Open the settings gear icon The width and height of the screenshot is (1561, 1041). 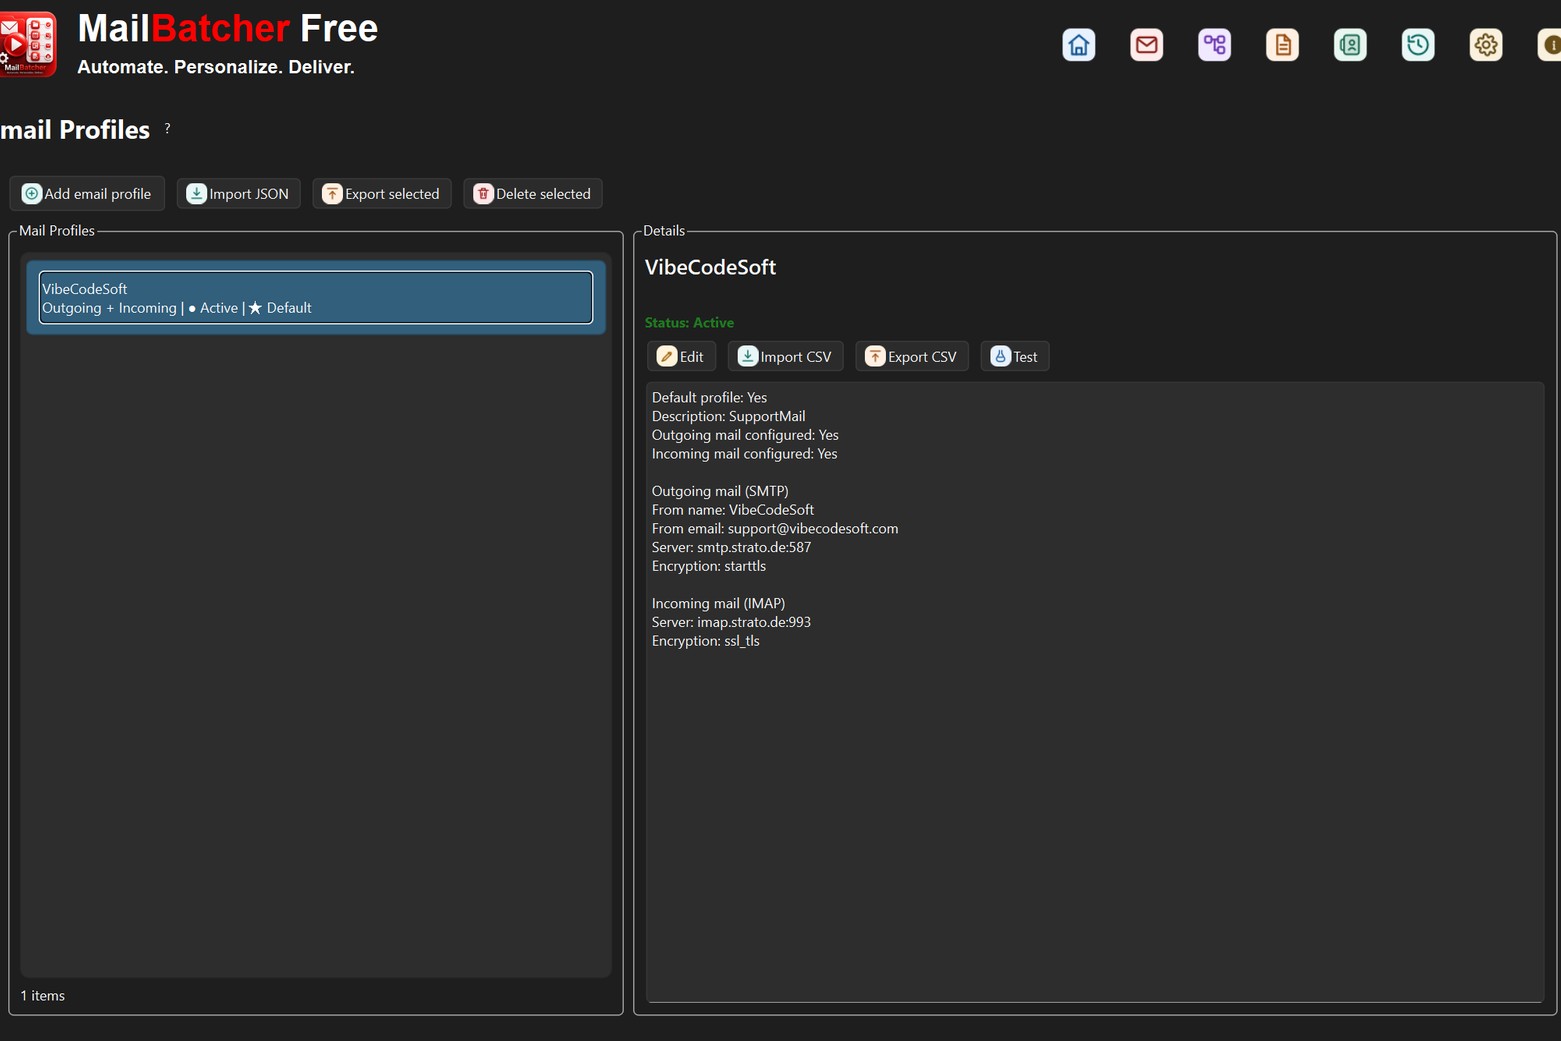1486,45
